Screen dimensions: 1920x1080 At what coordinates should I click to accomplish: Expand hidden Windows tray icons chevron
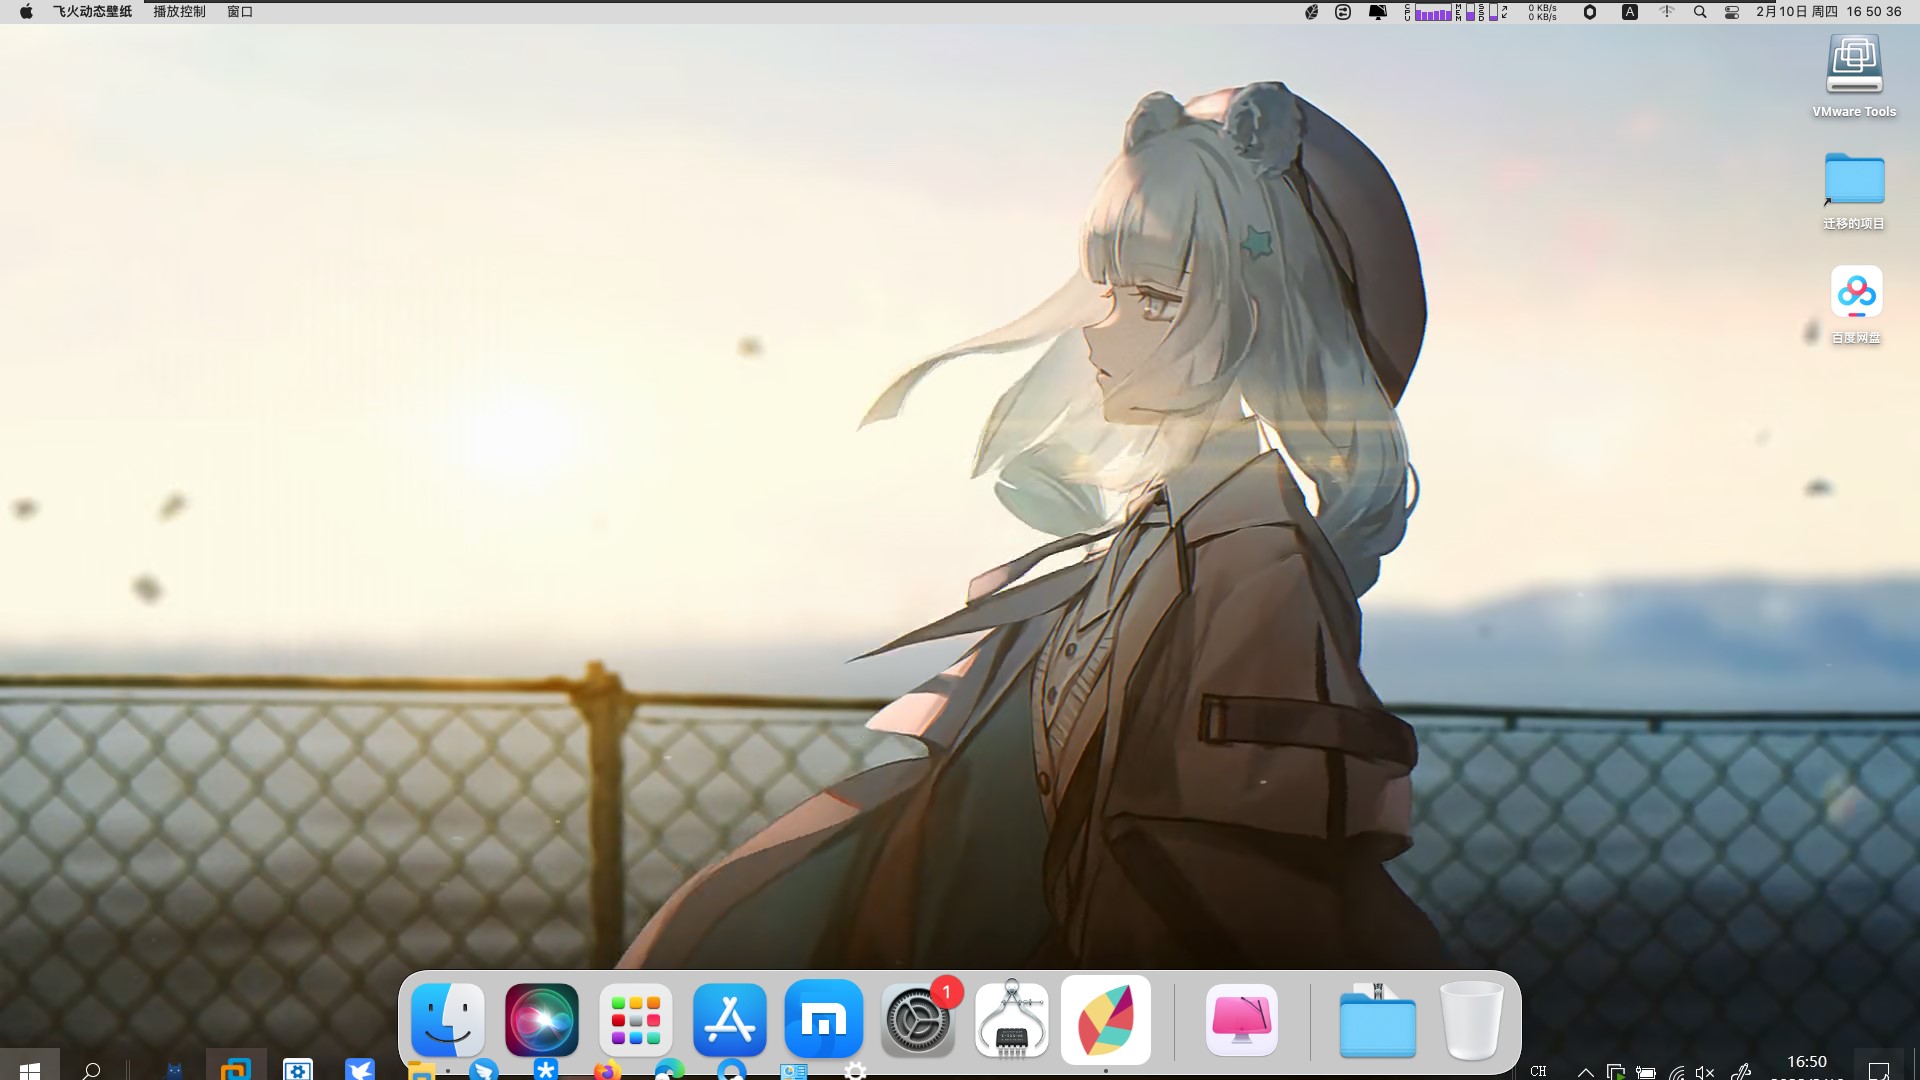click(x=1585, y=1072)
